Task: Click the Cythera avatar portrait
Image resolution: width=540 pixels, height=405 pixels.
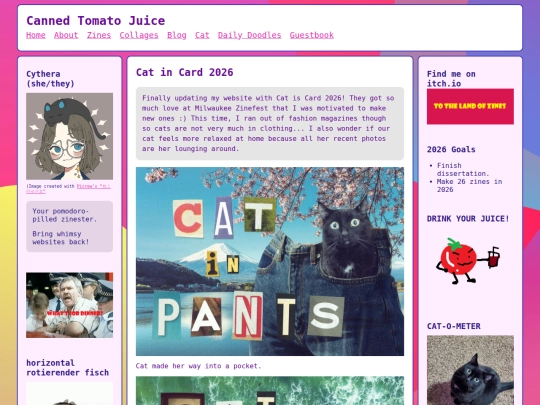Action: [70, 136]
